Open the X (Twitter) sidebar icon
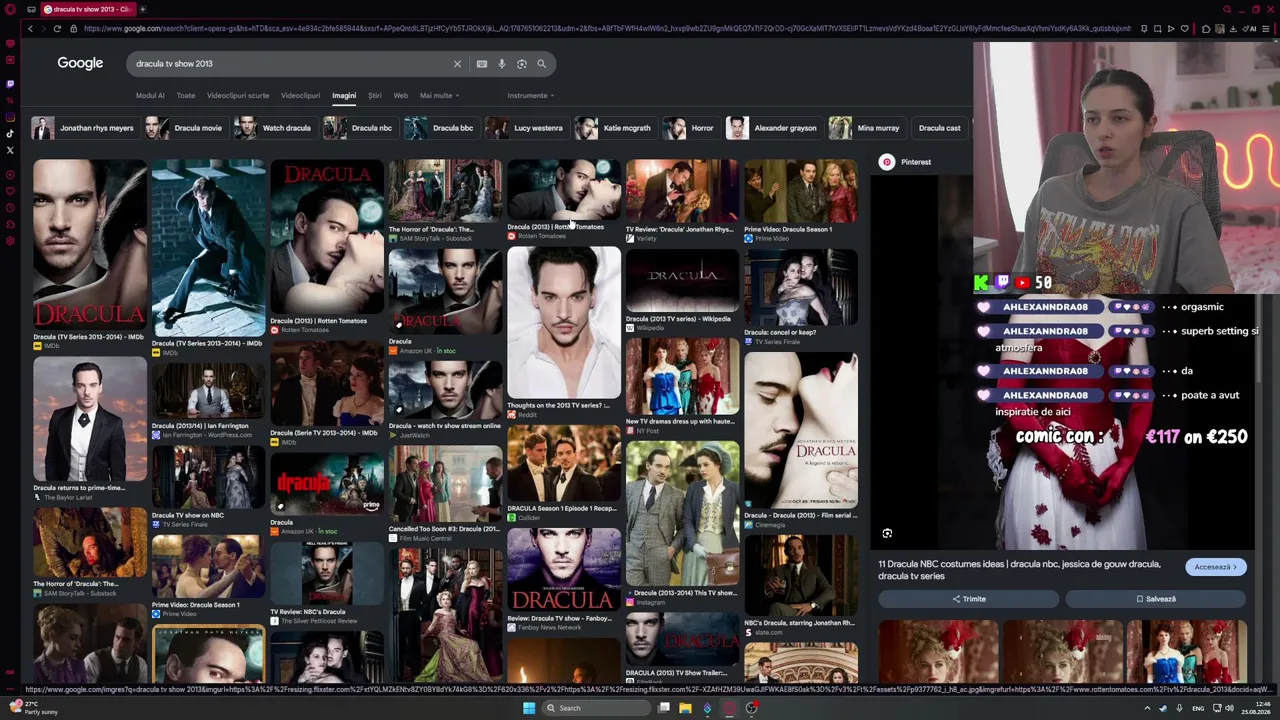 pyautogui.click(x=10, y=150)
